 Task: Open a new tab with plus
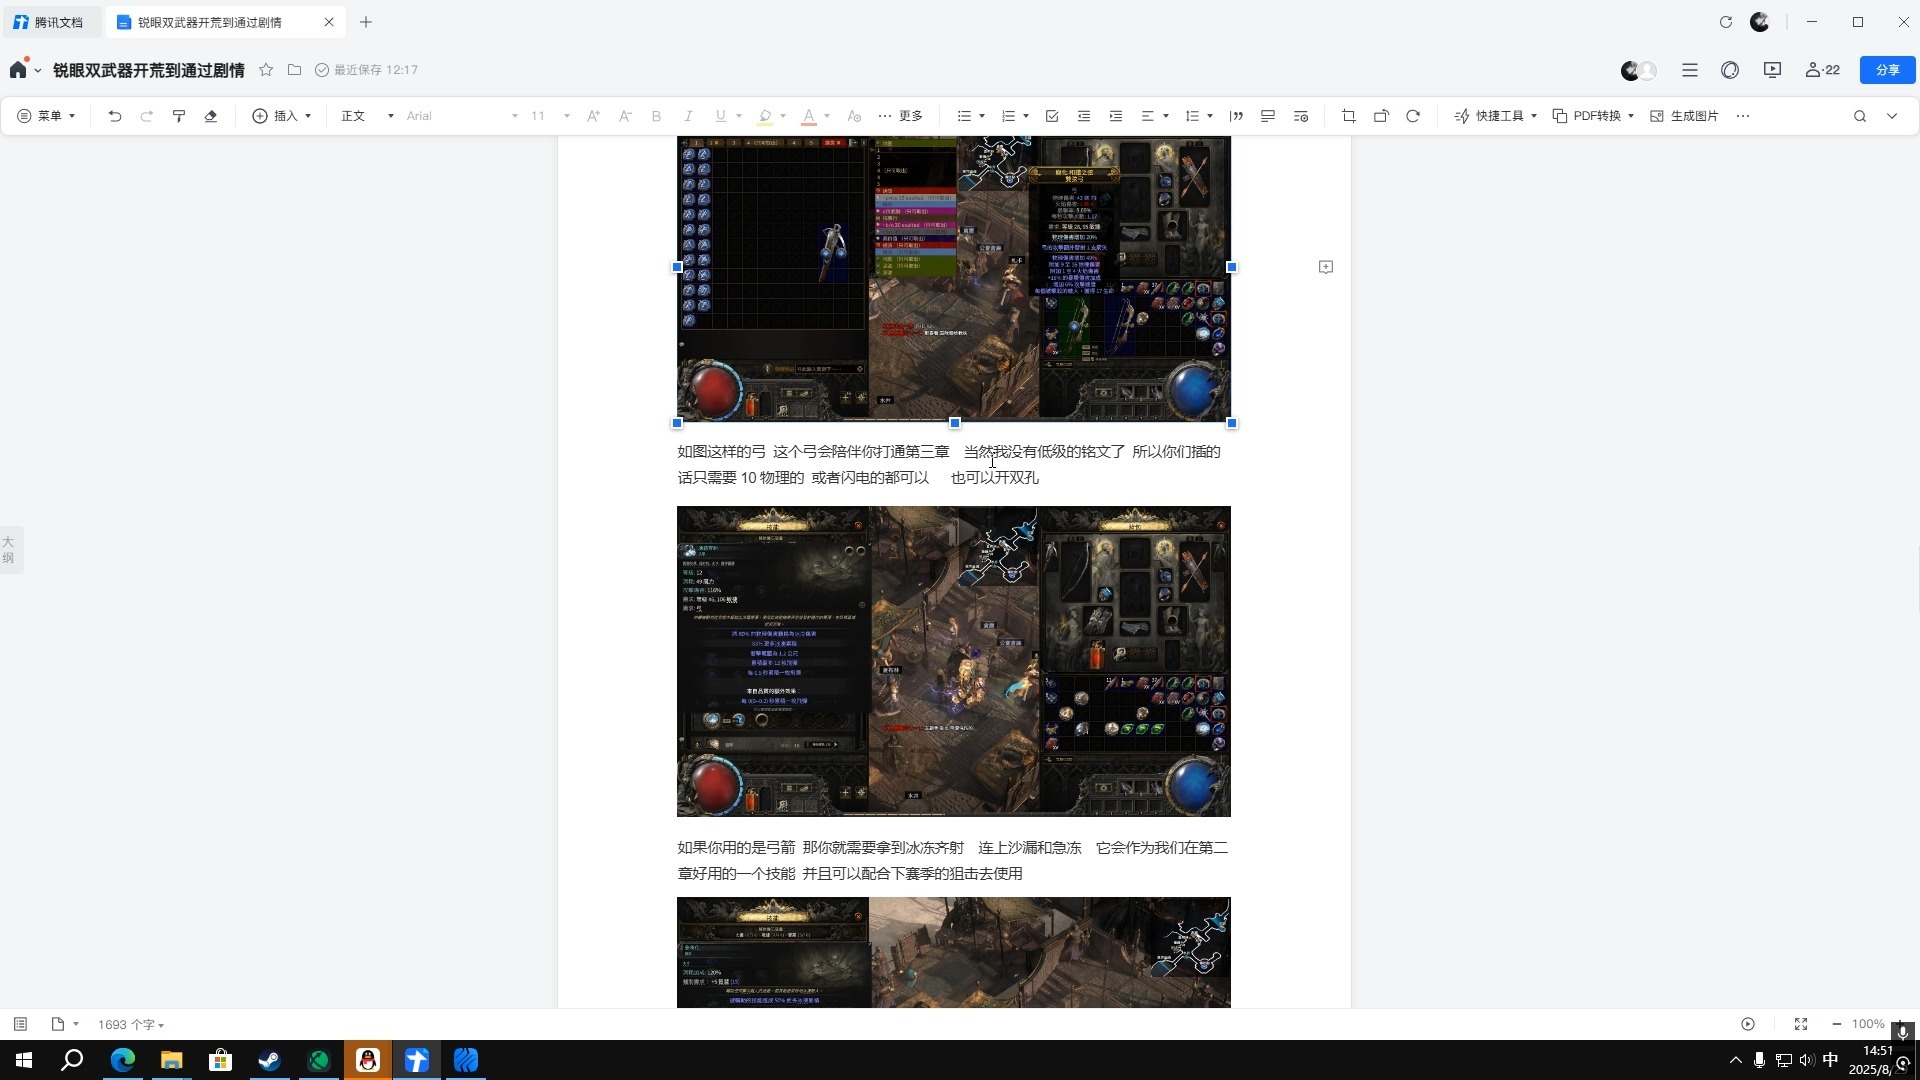pos(366,22)
